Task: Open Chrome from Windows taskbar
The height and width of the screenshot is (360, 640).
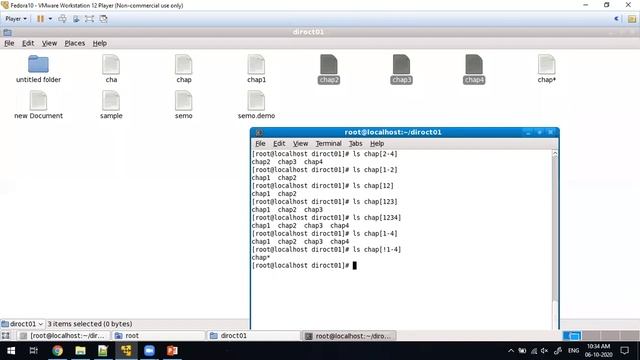Action: click(58, 351)
